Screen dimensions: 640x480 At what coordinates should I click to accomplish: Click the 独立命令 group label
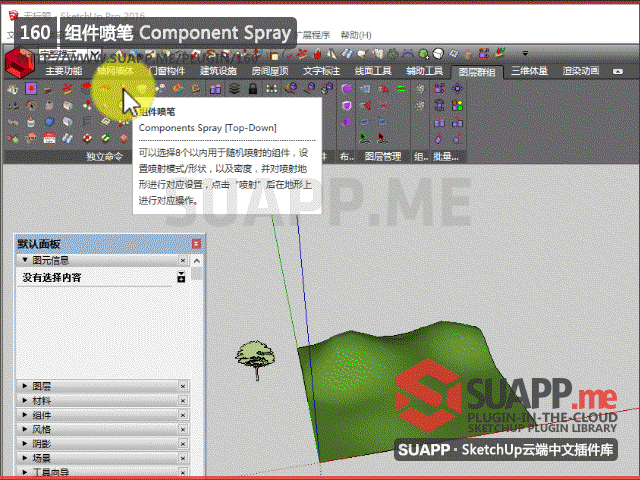coord(104,156)
